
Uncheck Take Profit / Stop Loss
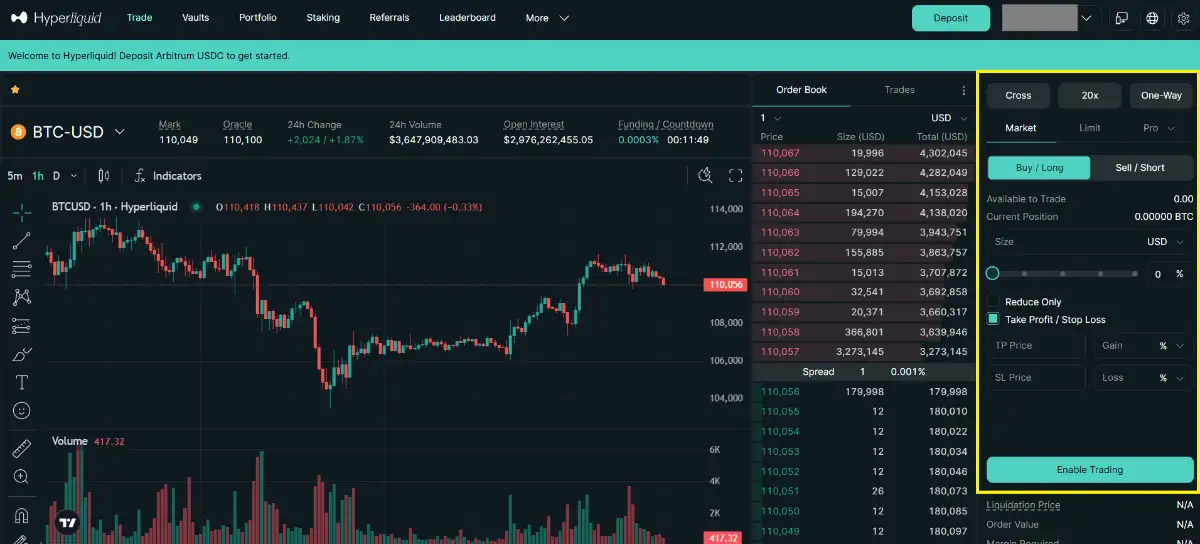[993, 319]
